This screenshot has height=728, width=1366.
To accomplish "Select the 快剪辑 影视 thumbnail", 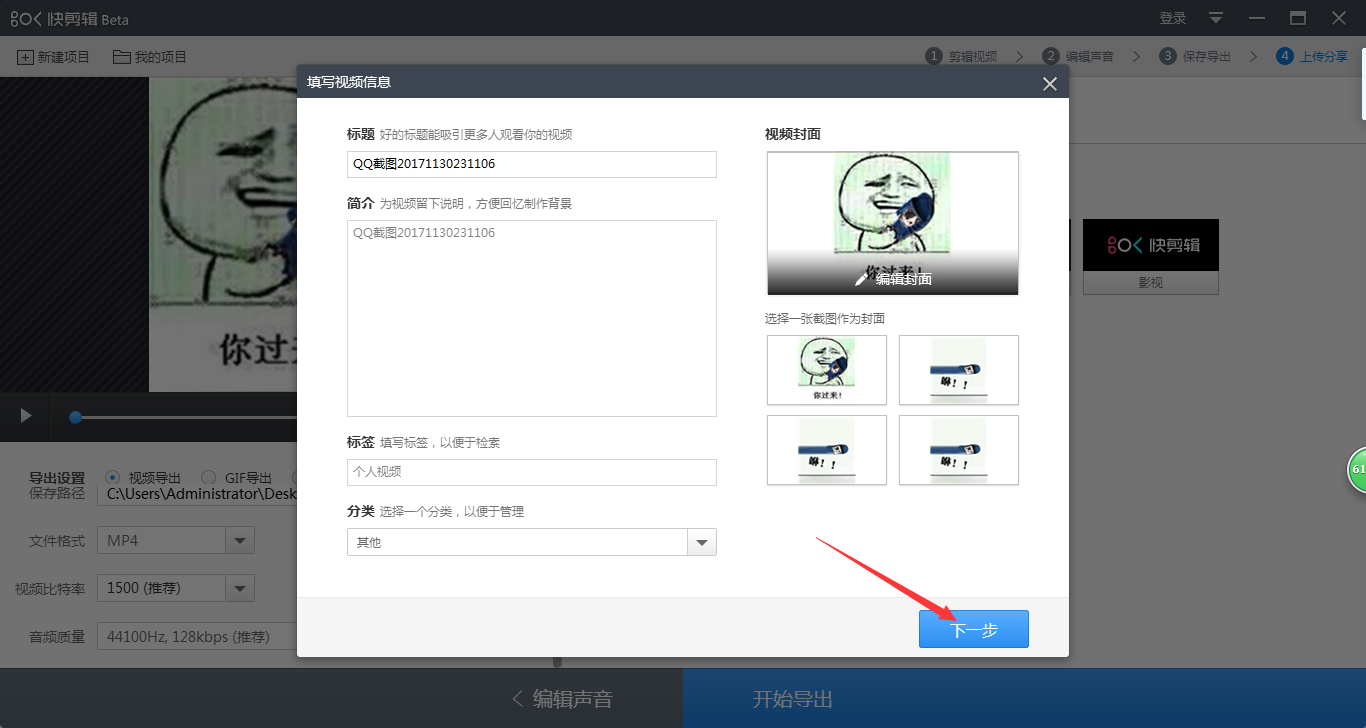I will [1151, 256].
